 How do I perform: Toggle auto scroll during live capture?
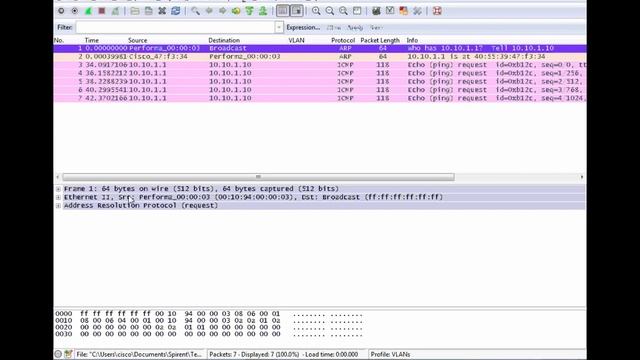tap(297, 11)
